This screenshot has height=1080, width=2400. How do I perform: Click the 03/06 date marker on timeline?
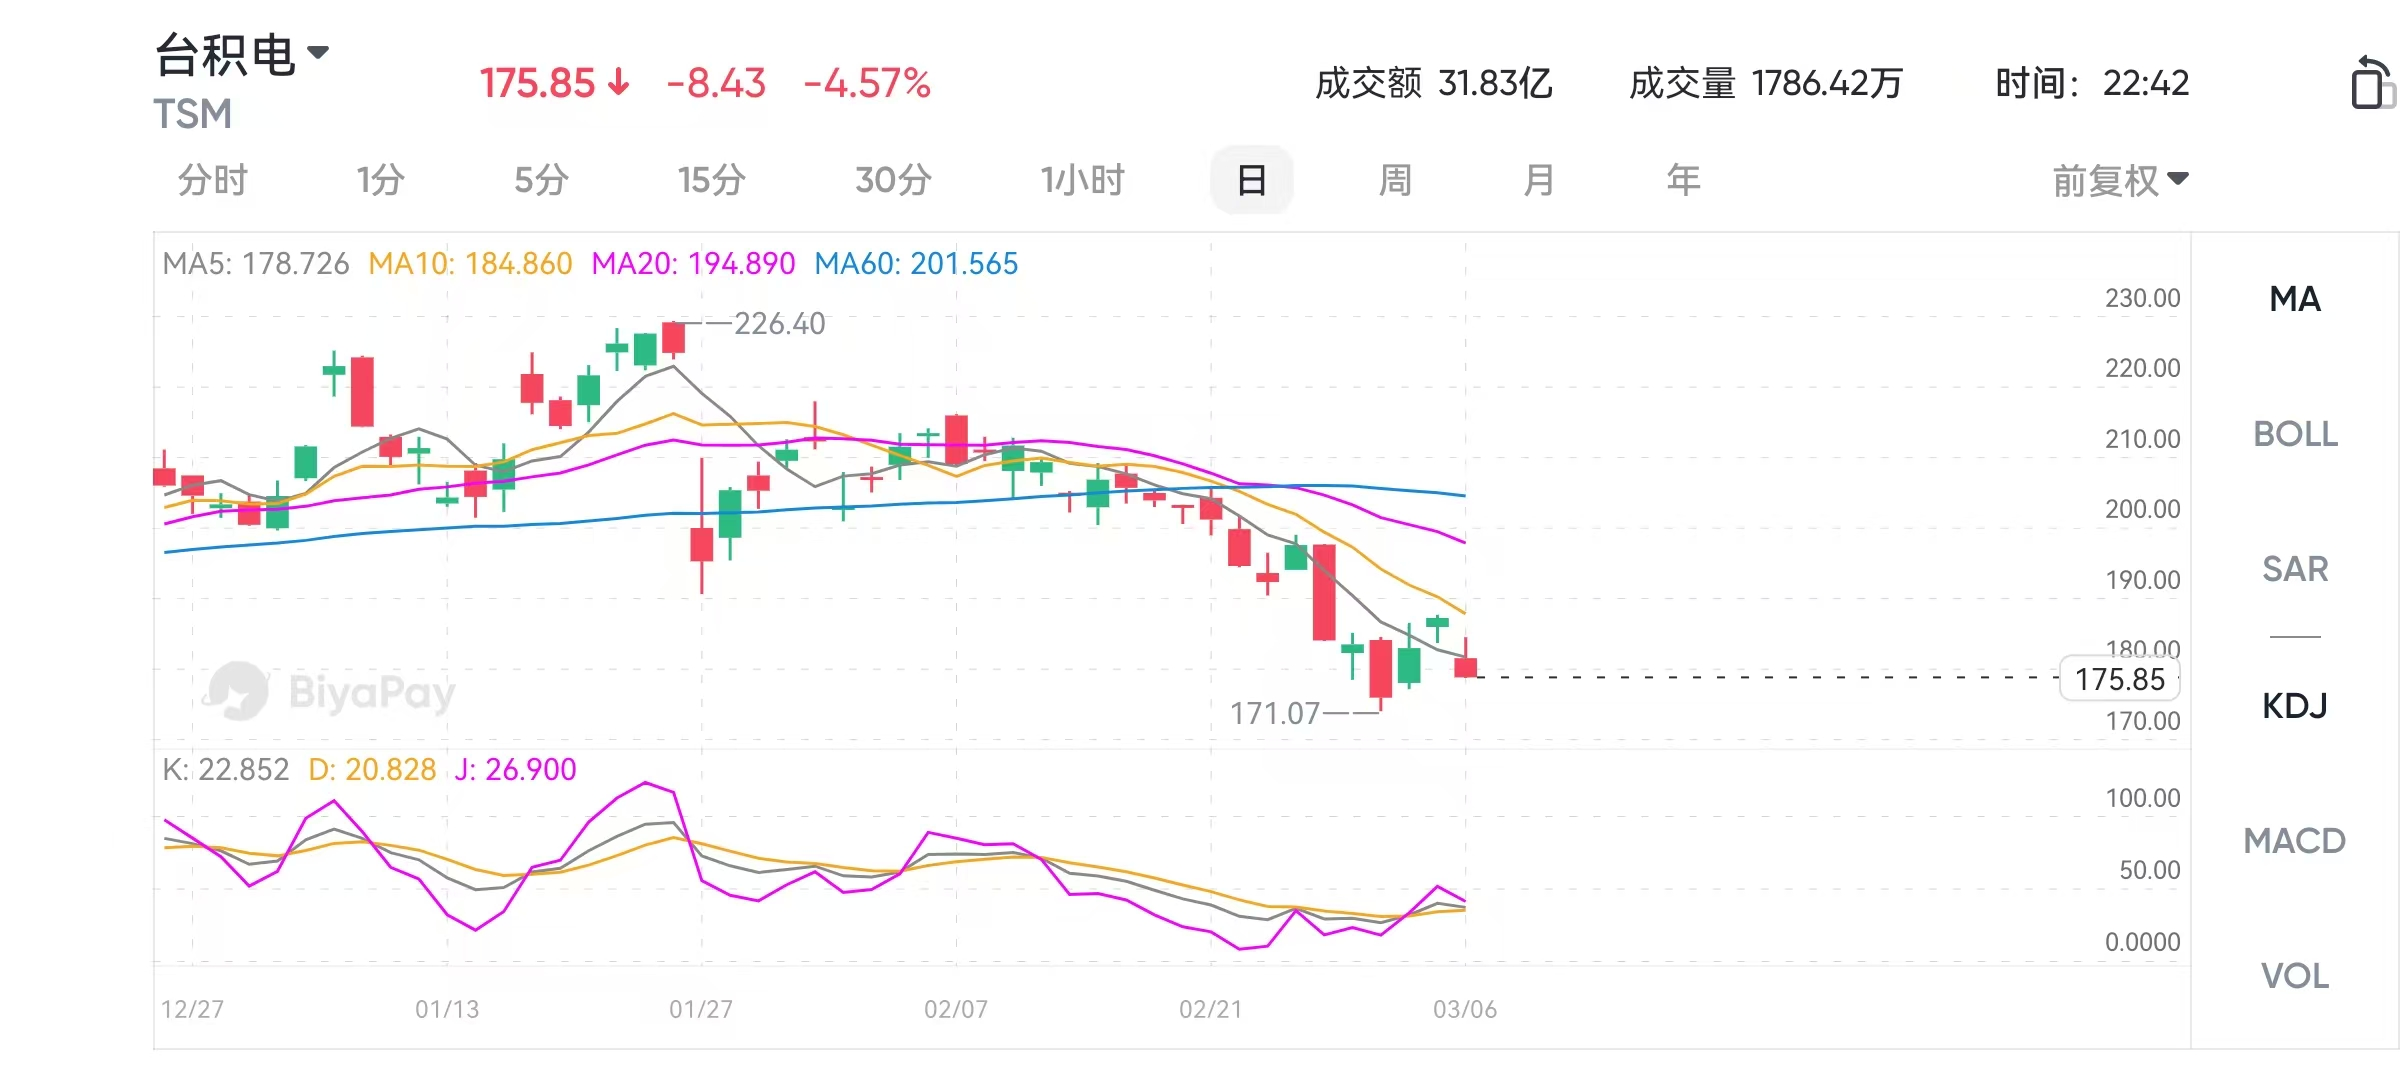pyautogui.click(x=1465, y=1009)
